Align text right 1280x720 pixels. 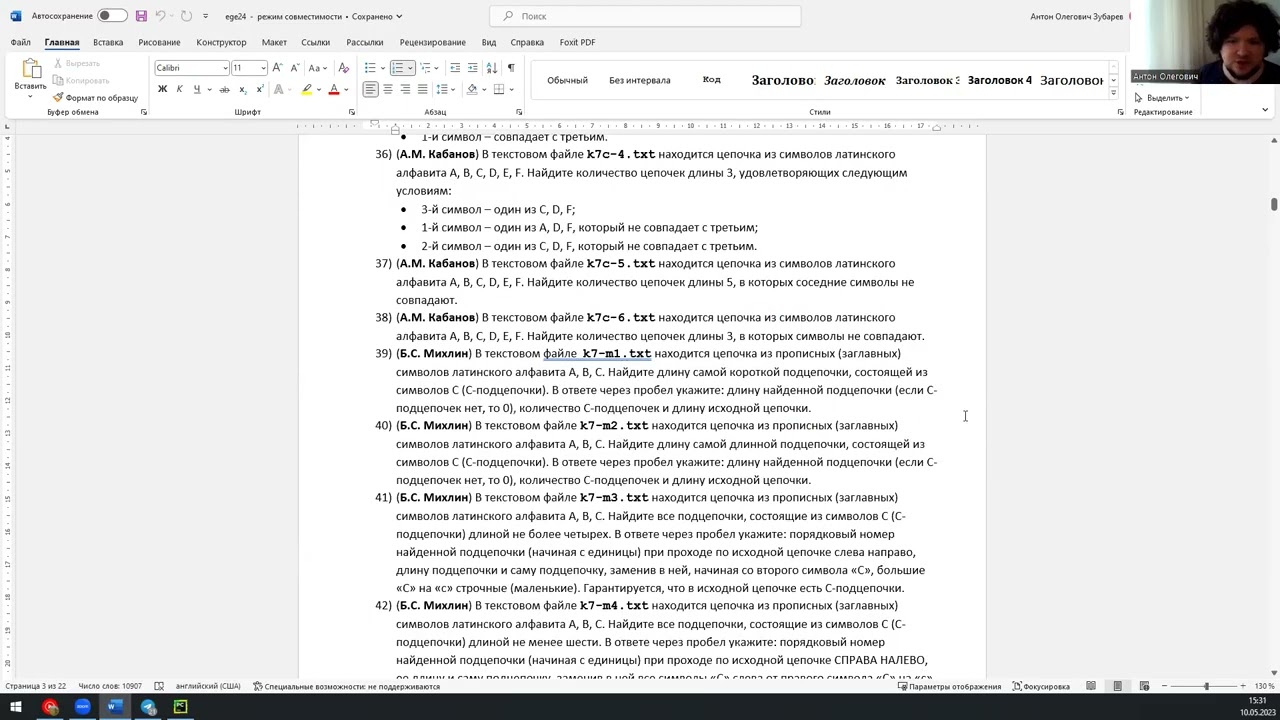click(405, 89)
